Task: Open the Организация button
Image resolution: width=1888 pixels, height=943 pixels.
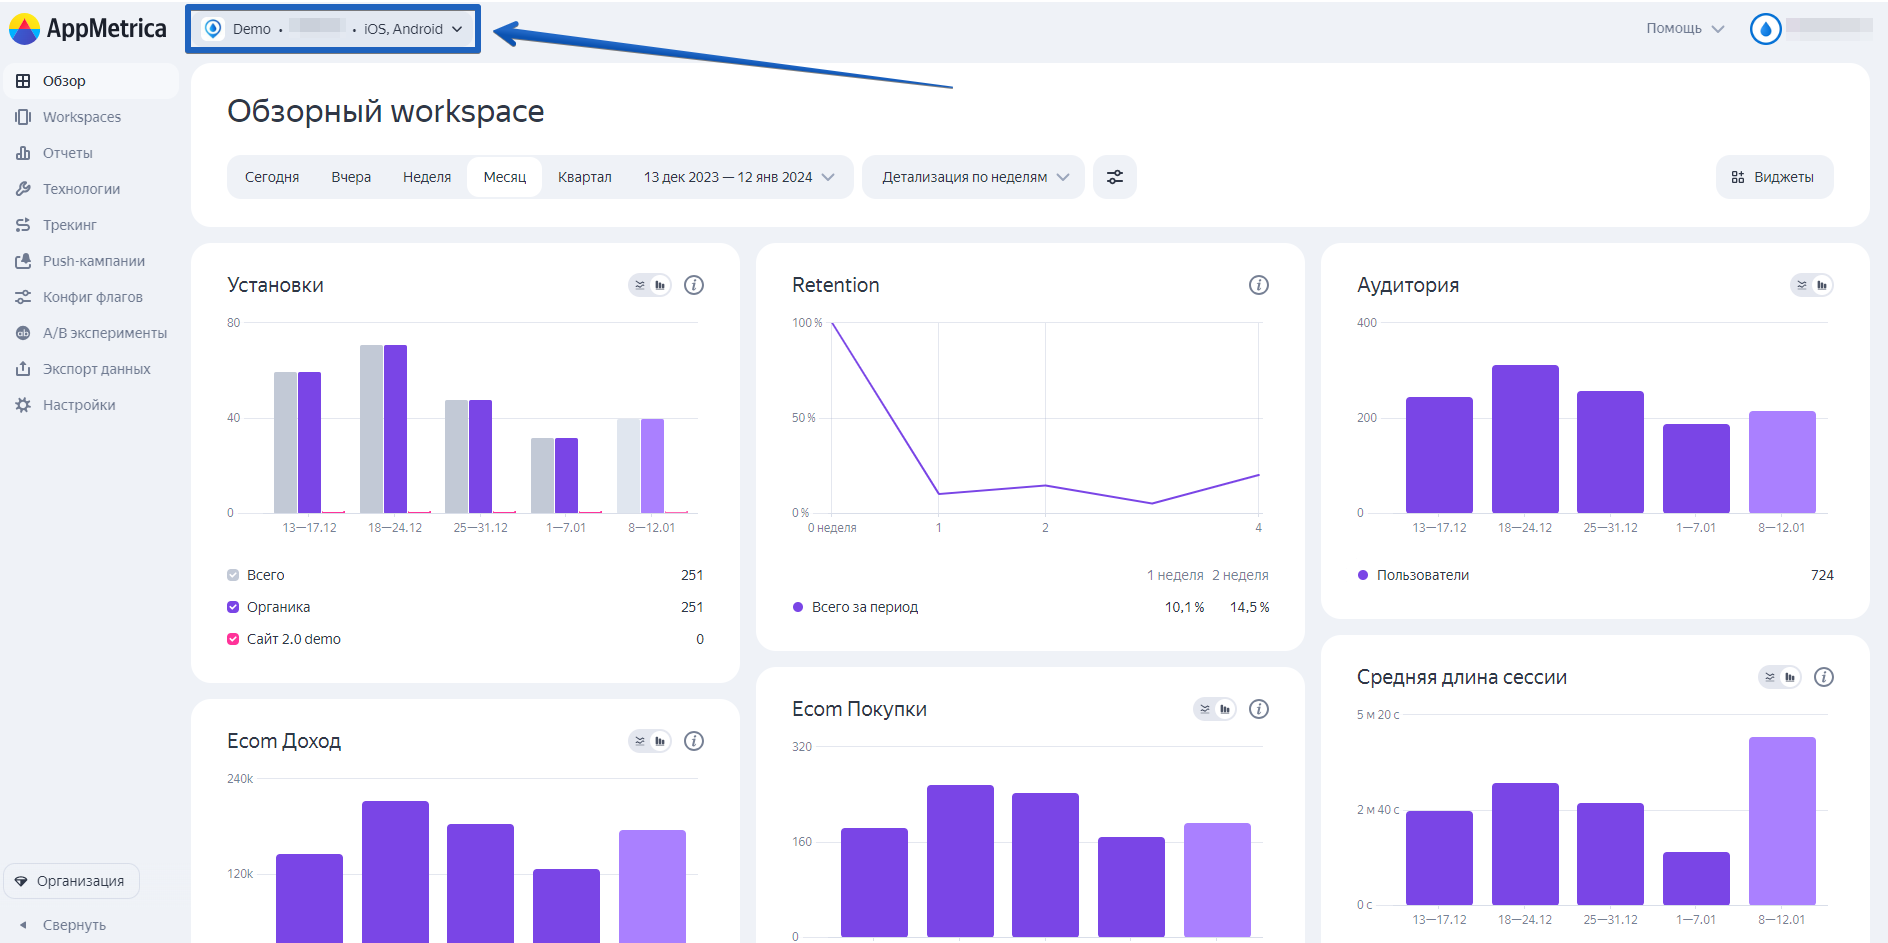Action: [72, 881]
